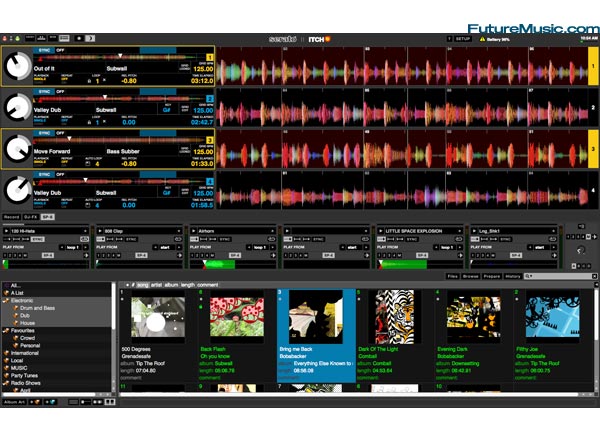
Task: Click auto loop icon on deck 3
Action: (88, 164)
